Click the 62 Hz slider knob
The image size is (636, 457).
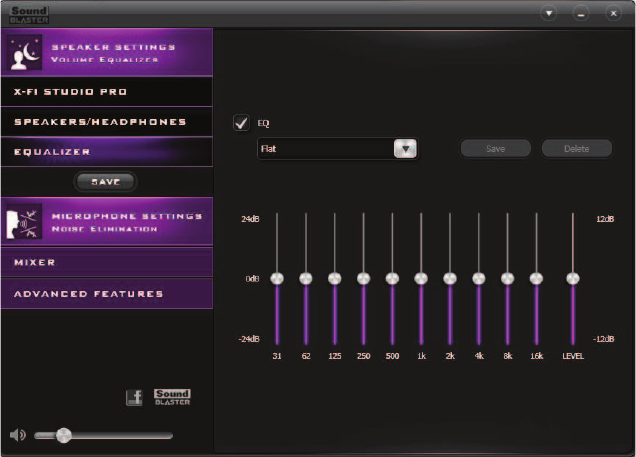[306, 279]
